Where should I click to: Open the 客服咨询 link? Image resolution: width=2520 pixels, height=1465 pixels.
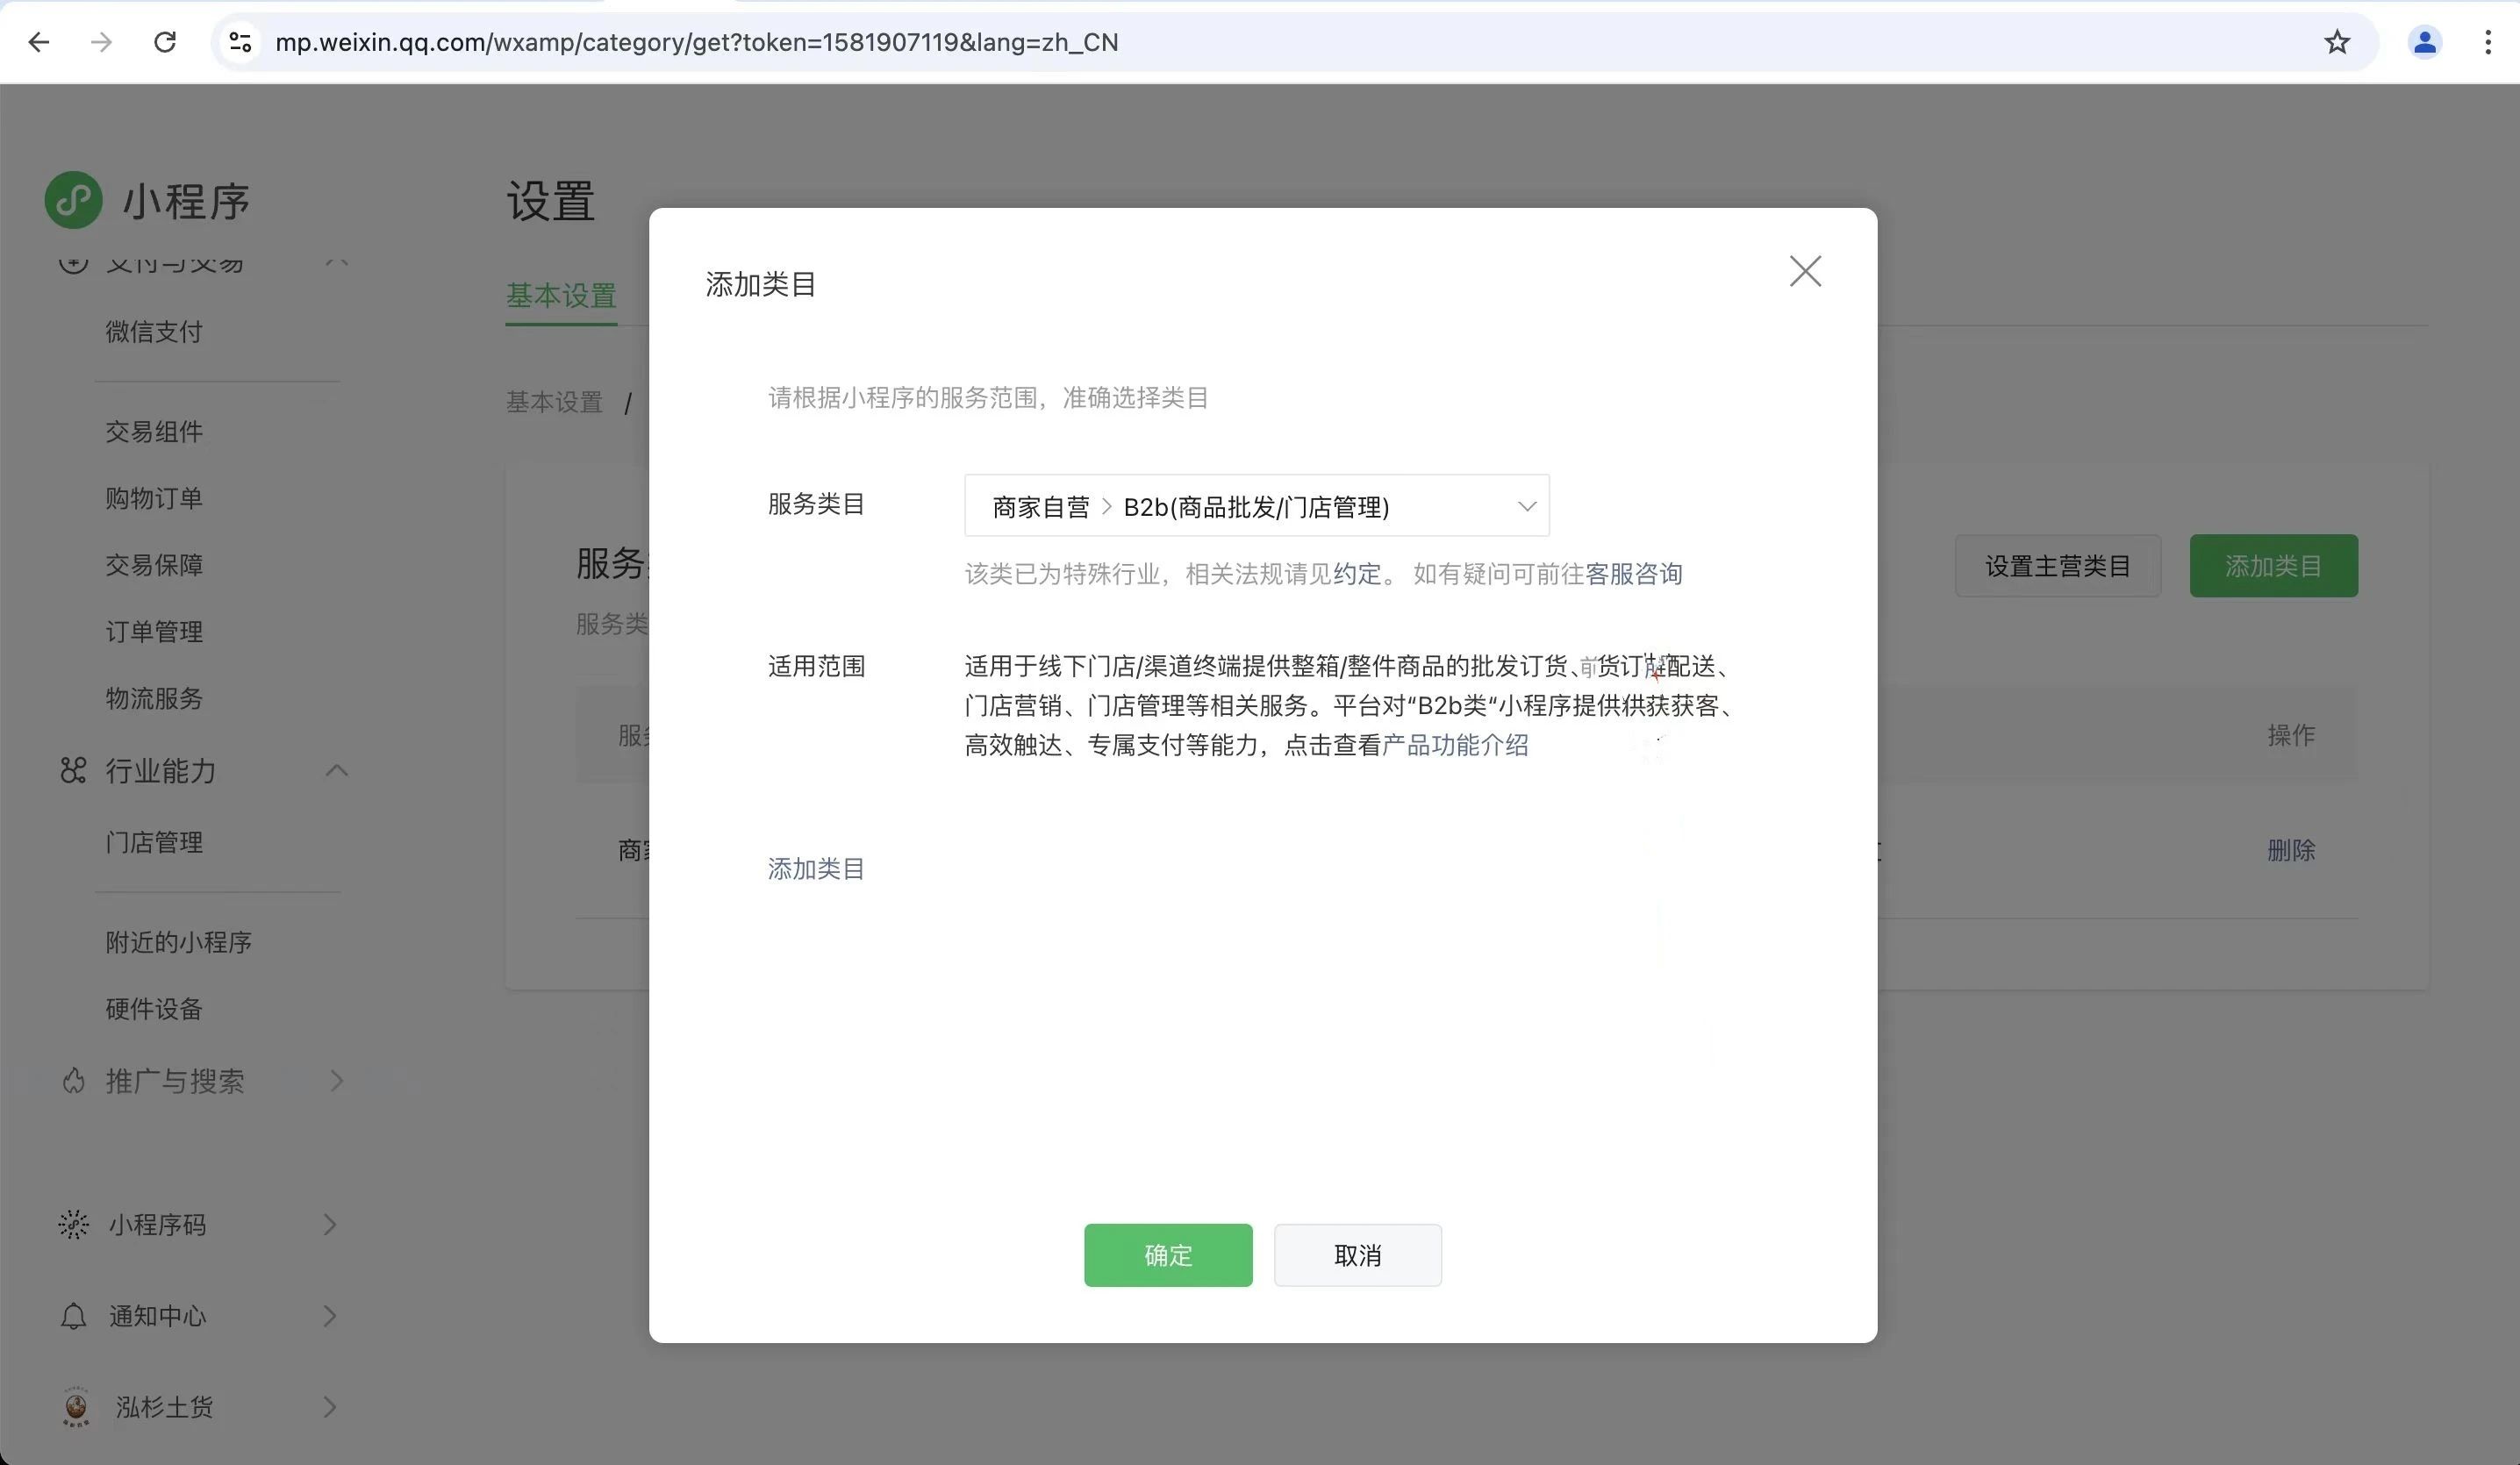pos(1633,574)
